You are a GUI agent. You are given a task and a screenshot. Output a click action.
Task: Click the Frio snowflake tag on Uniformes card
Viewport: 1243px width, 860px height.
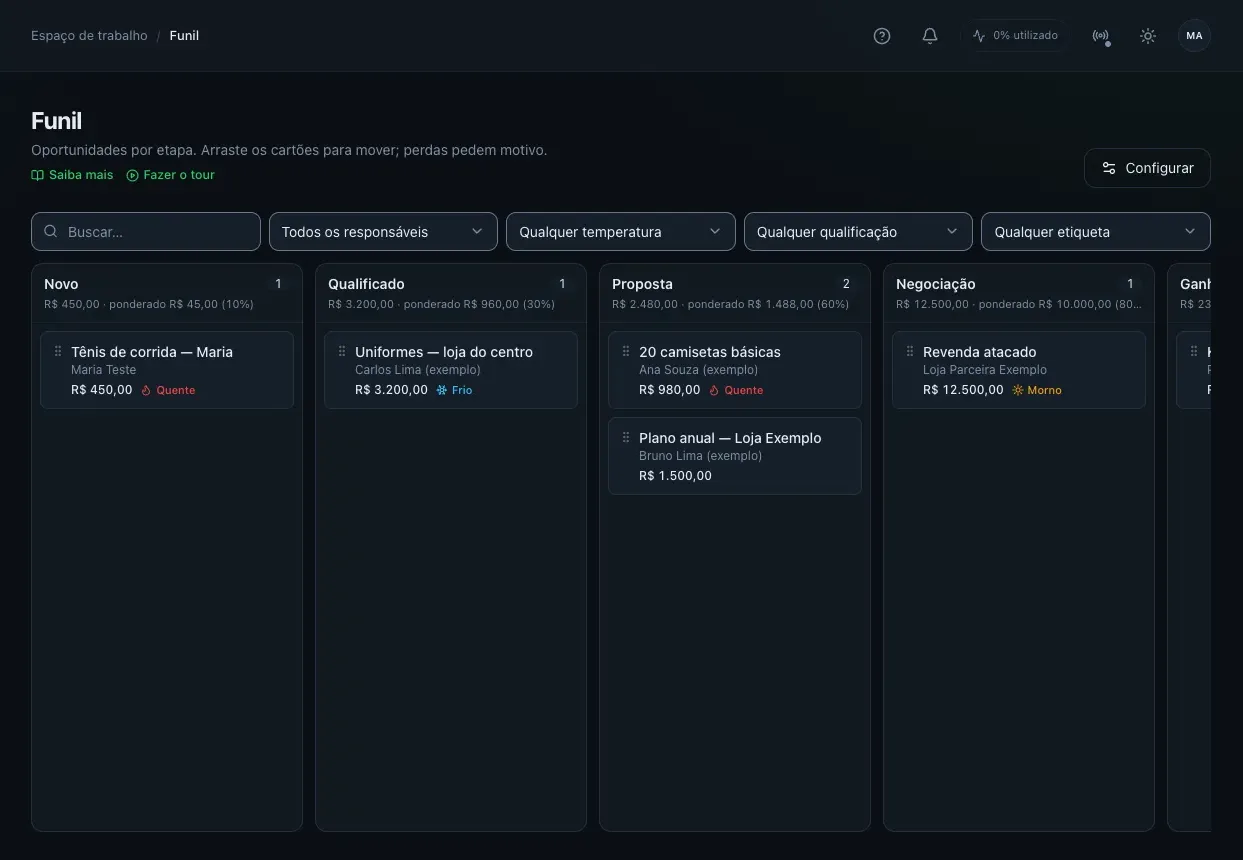tap(454, 390)
